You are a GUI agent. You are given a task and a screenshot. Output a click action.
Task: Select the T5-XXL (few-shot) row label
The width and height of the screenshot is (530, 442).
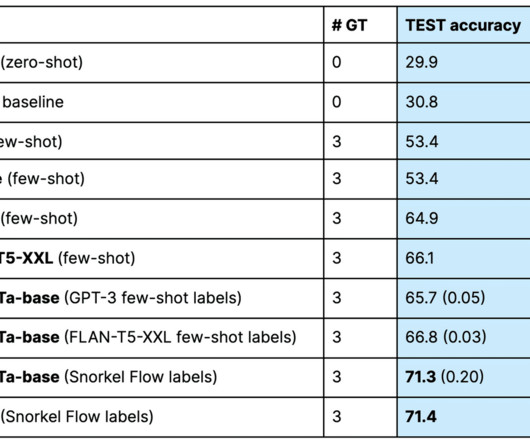pyautogui.click(x=67, y=259)
